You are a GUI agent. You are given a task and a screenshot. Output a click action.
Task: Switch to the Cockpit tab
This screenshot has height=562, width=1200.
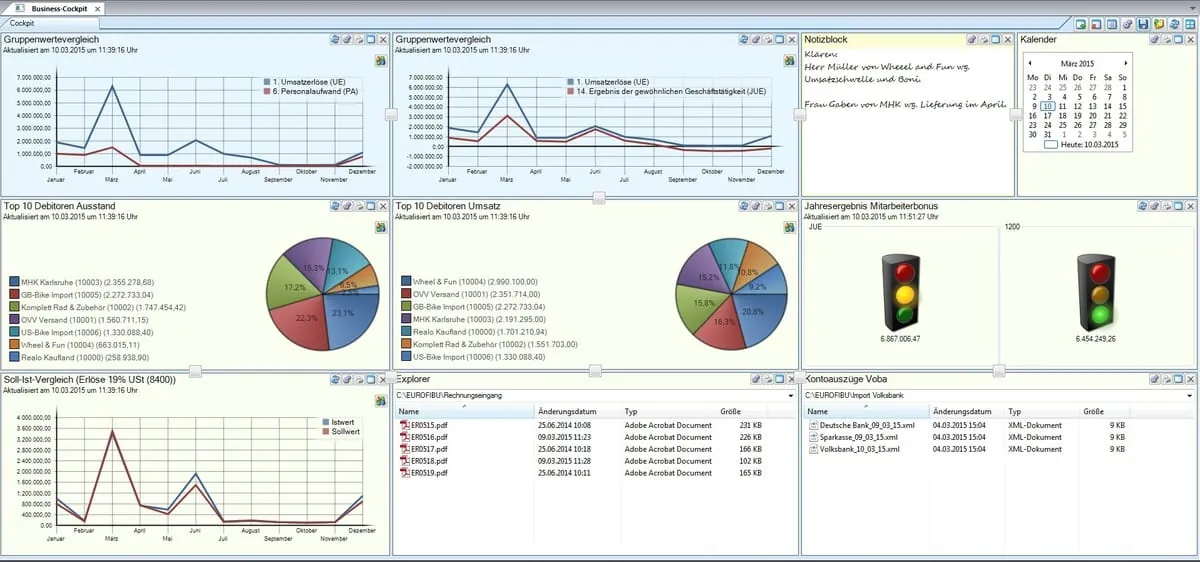[x=22, y=22]
